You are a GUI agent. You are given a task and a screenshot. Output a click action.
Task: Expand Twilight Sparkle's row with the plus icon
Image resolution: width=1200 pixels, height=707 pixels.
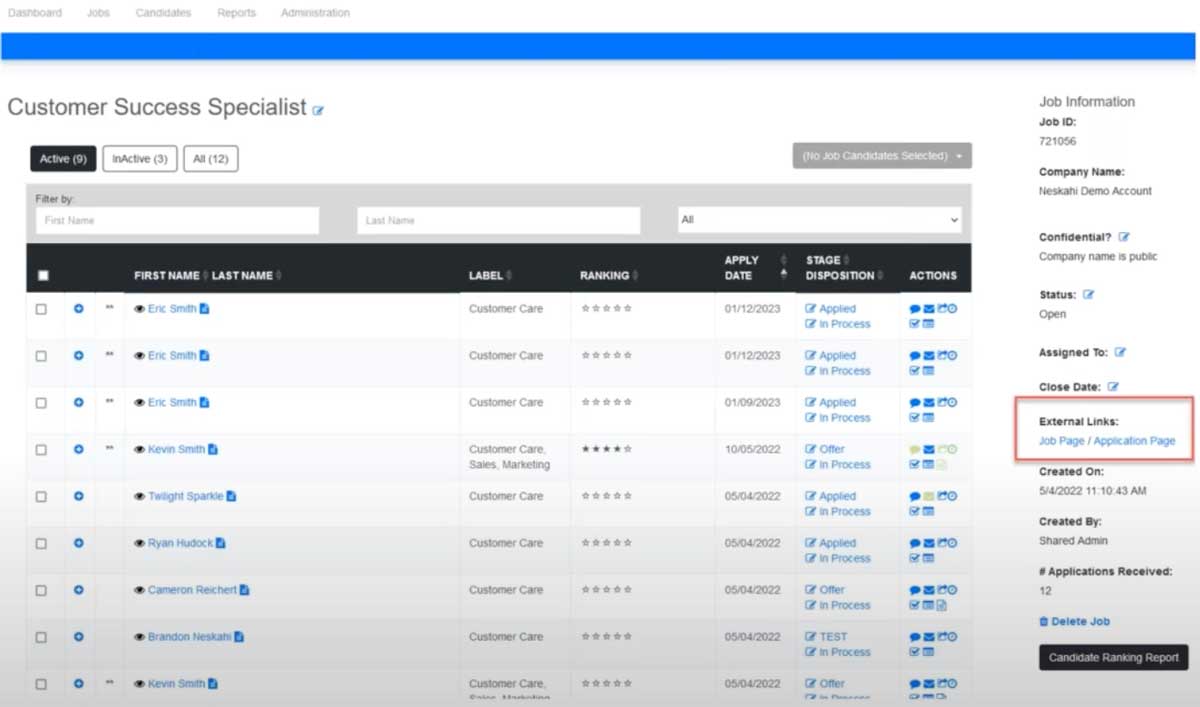pos(79,495)
